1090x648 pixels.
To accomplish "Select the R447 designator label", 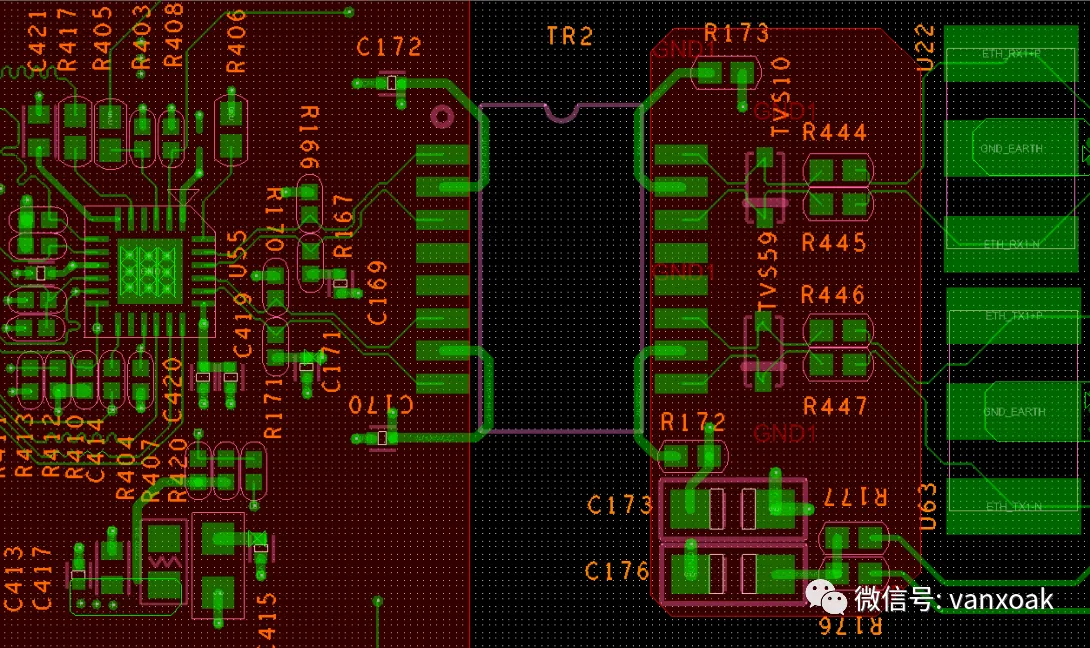I will click(835, 406).
